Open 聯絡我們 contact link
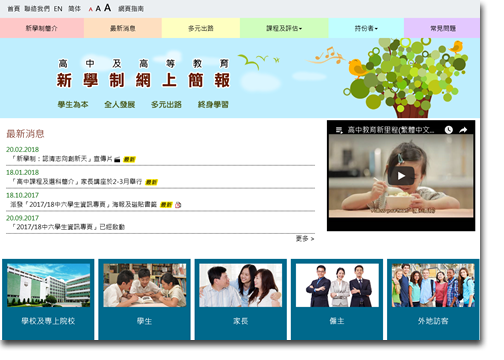 37,9
